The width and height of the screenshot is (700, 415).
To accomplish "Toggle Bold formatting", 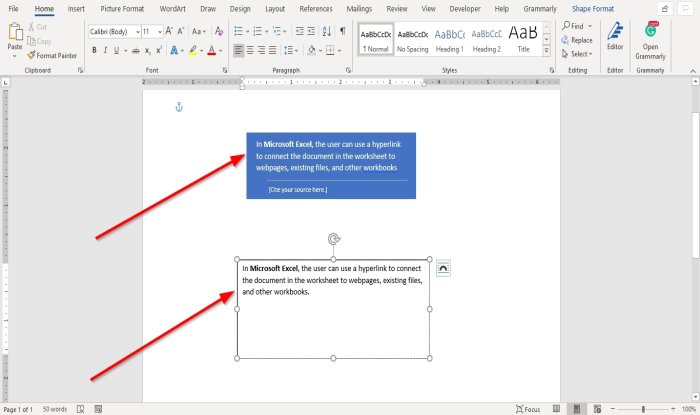I will pyautogui.click(x=94, y=50).
